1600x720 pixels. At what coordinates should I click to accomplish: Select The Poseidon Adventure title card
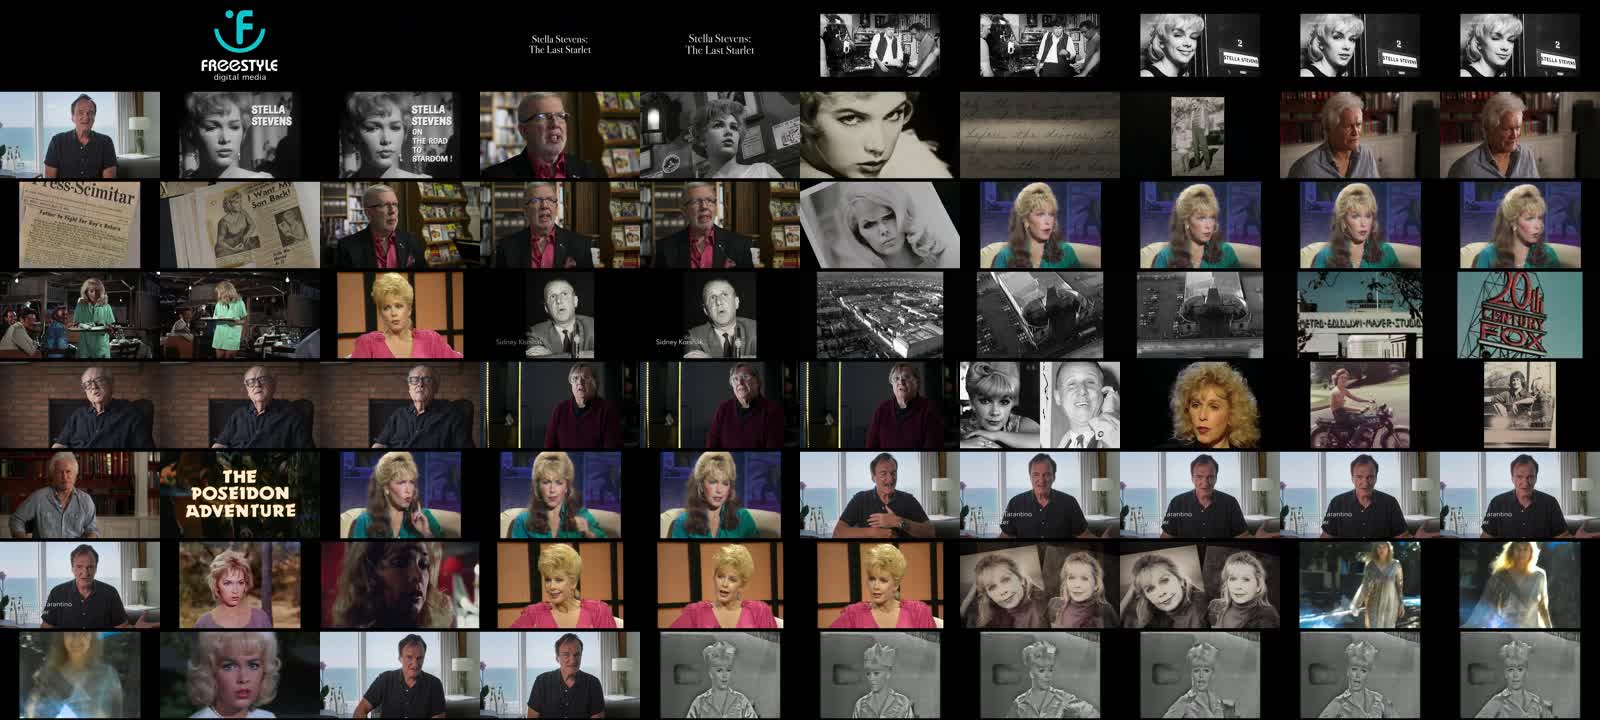(x=240, y=495)
